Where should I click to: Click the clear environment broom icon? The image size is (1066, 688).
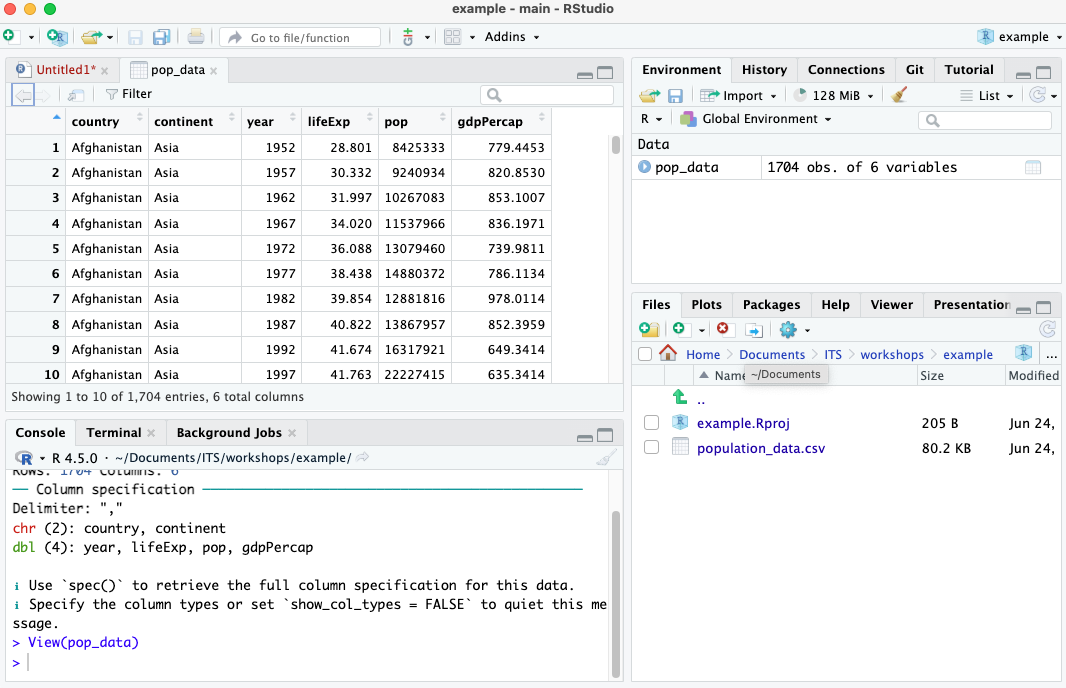pos(899,95)
